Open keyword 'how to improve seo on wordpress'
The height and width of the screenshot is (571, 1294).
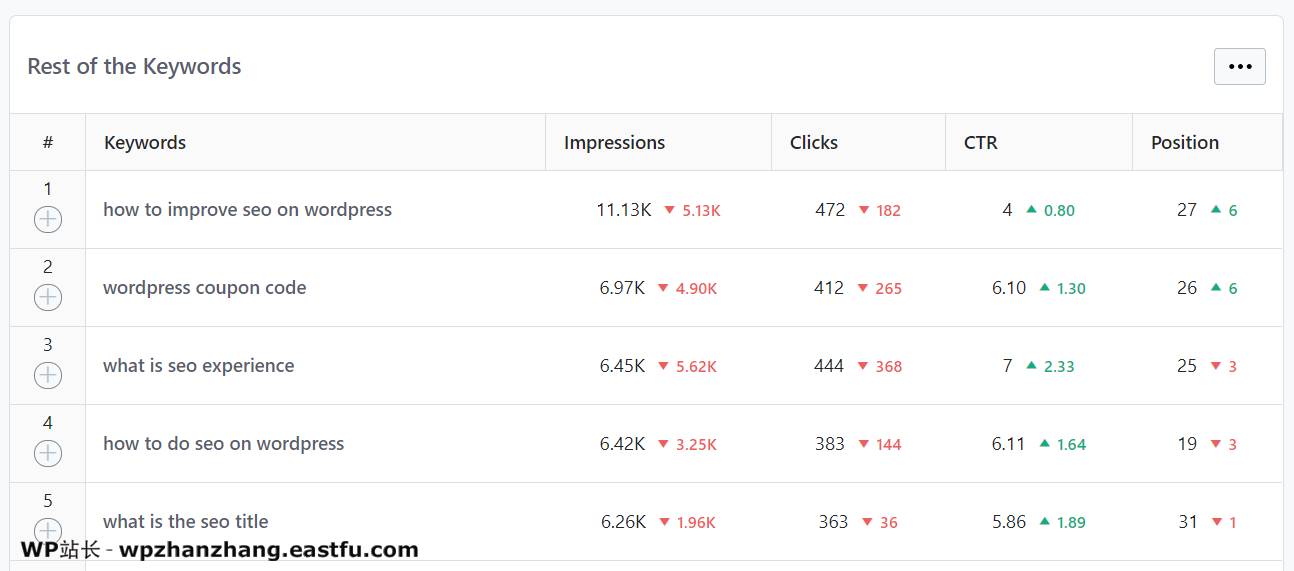tap(247, 210)
